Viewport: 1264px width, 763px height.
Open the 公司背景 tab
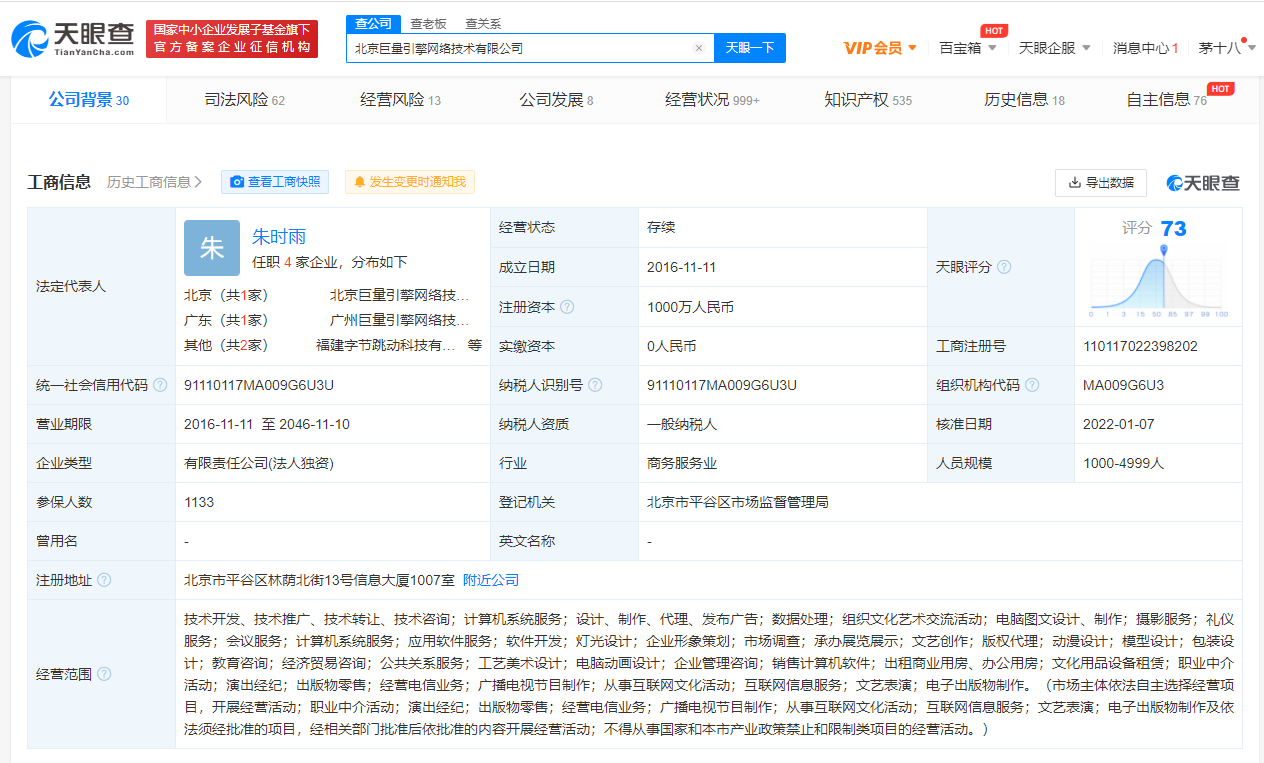[88, 100]
